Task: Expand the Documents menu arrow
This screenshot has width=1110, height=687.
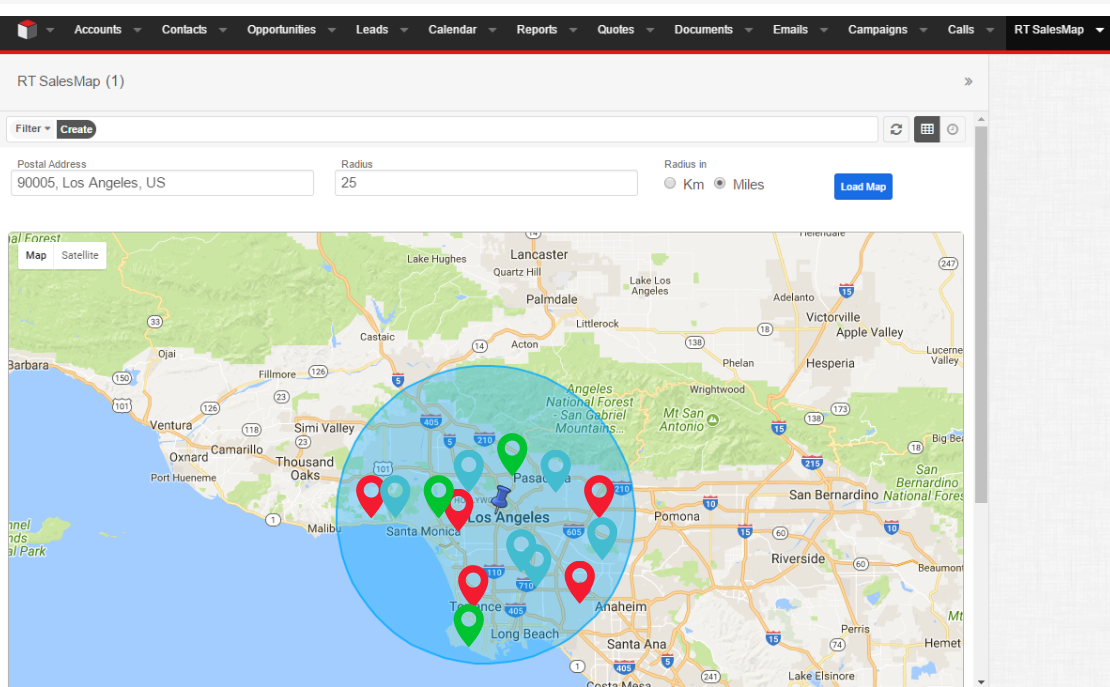Action: (749, 30)
